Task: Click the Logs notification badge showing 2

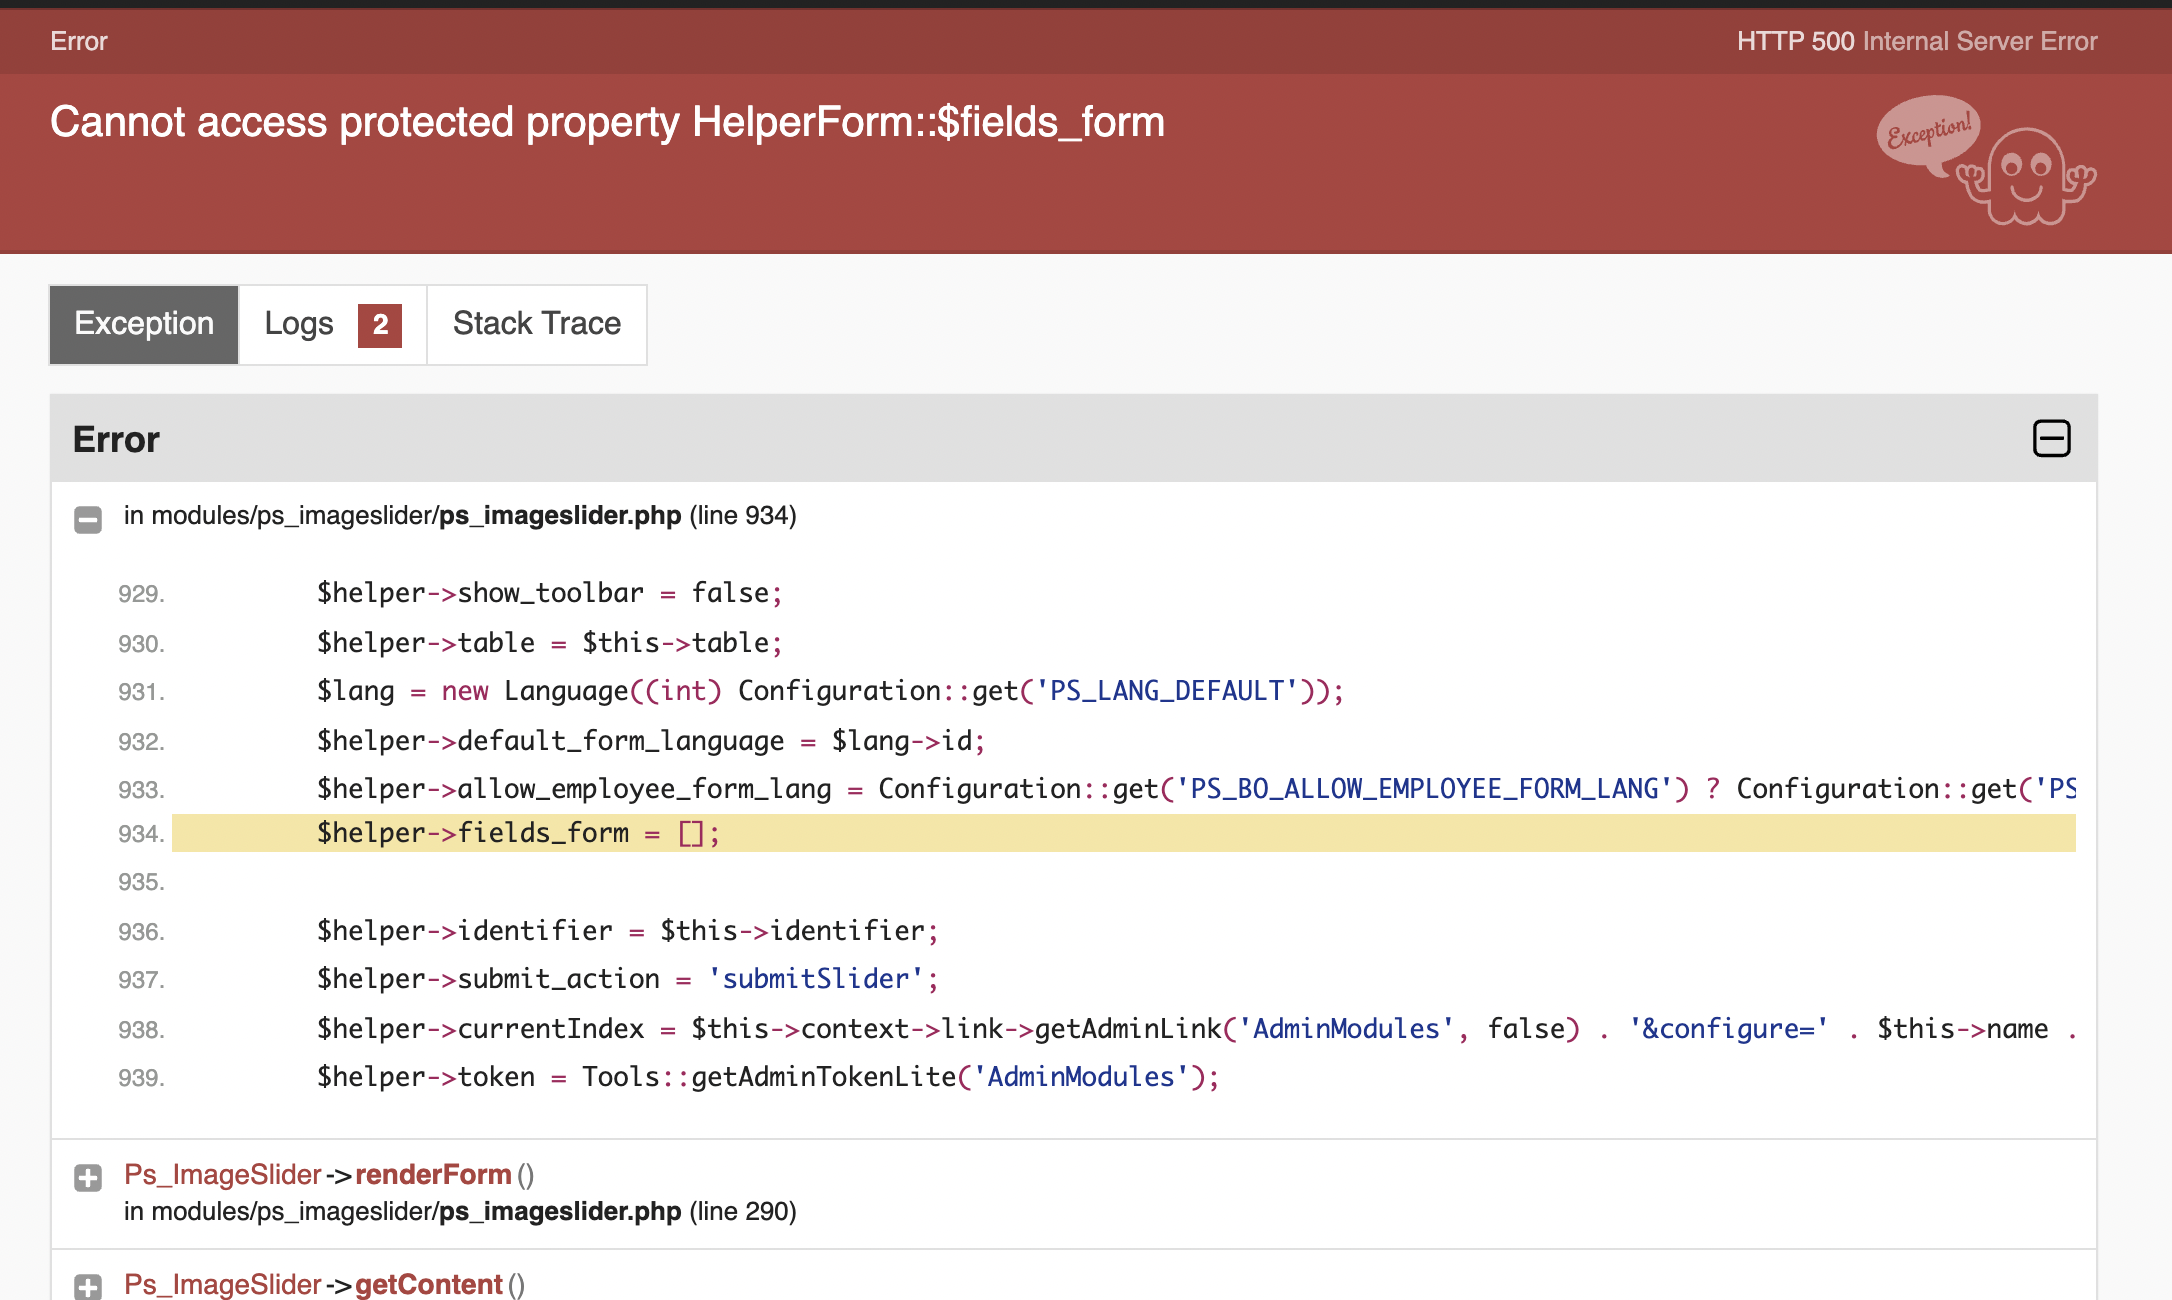Action: coord(378,324)
